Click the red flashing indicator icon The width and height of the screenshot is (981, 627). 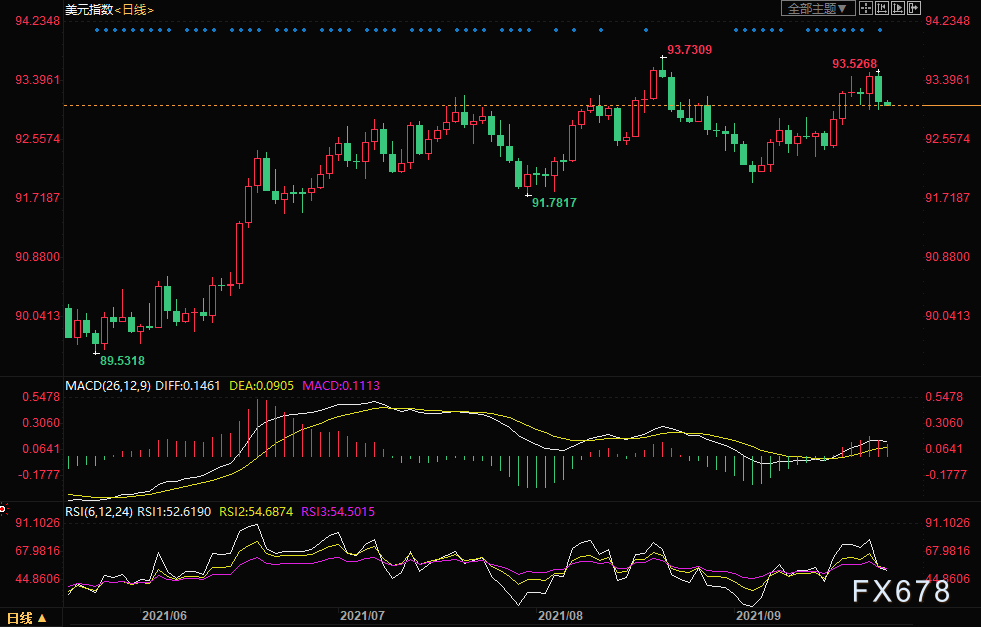point(3,508)
